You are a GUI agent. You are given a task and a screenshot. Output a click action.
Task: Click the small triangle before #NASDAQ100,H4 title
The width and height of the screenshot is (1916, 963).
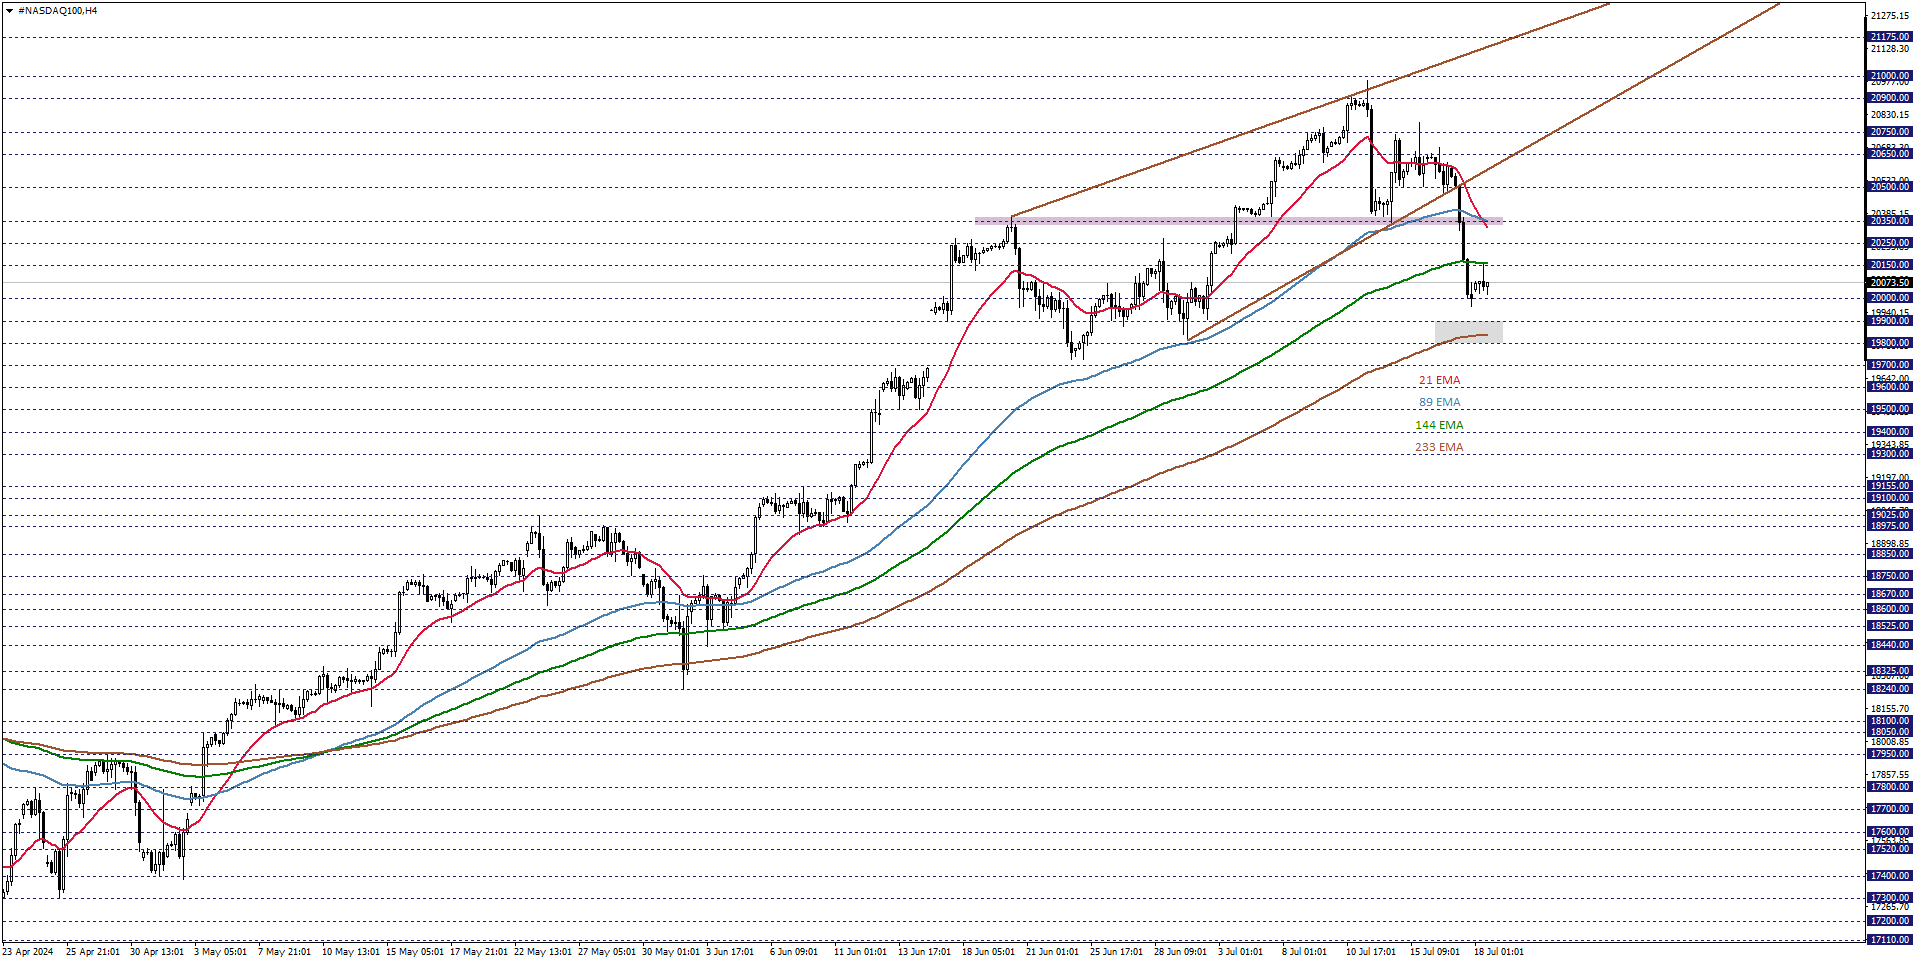point(9,11)
